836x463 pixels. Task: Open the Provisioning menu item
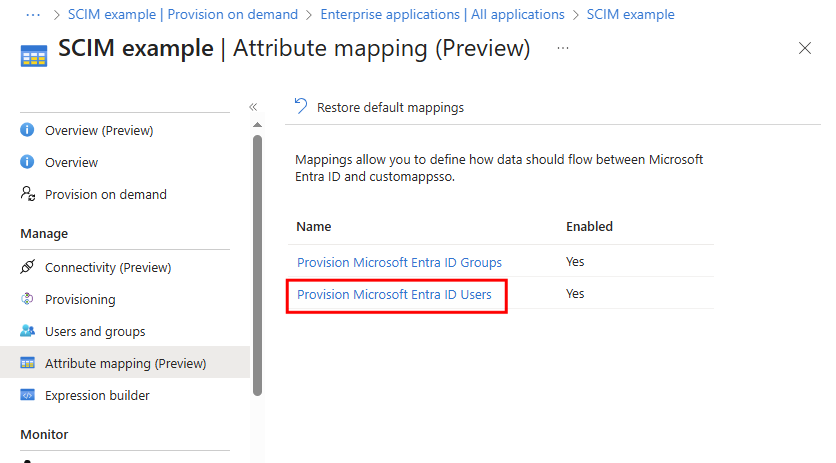click(x=80, y=300)
